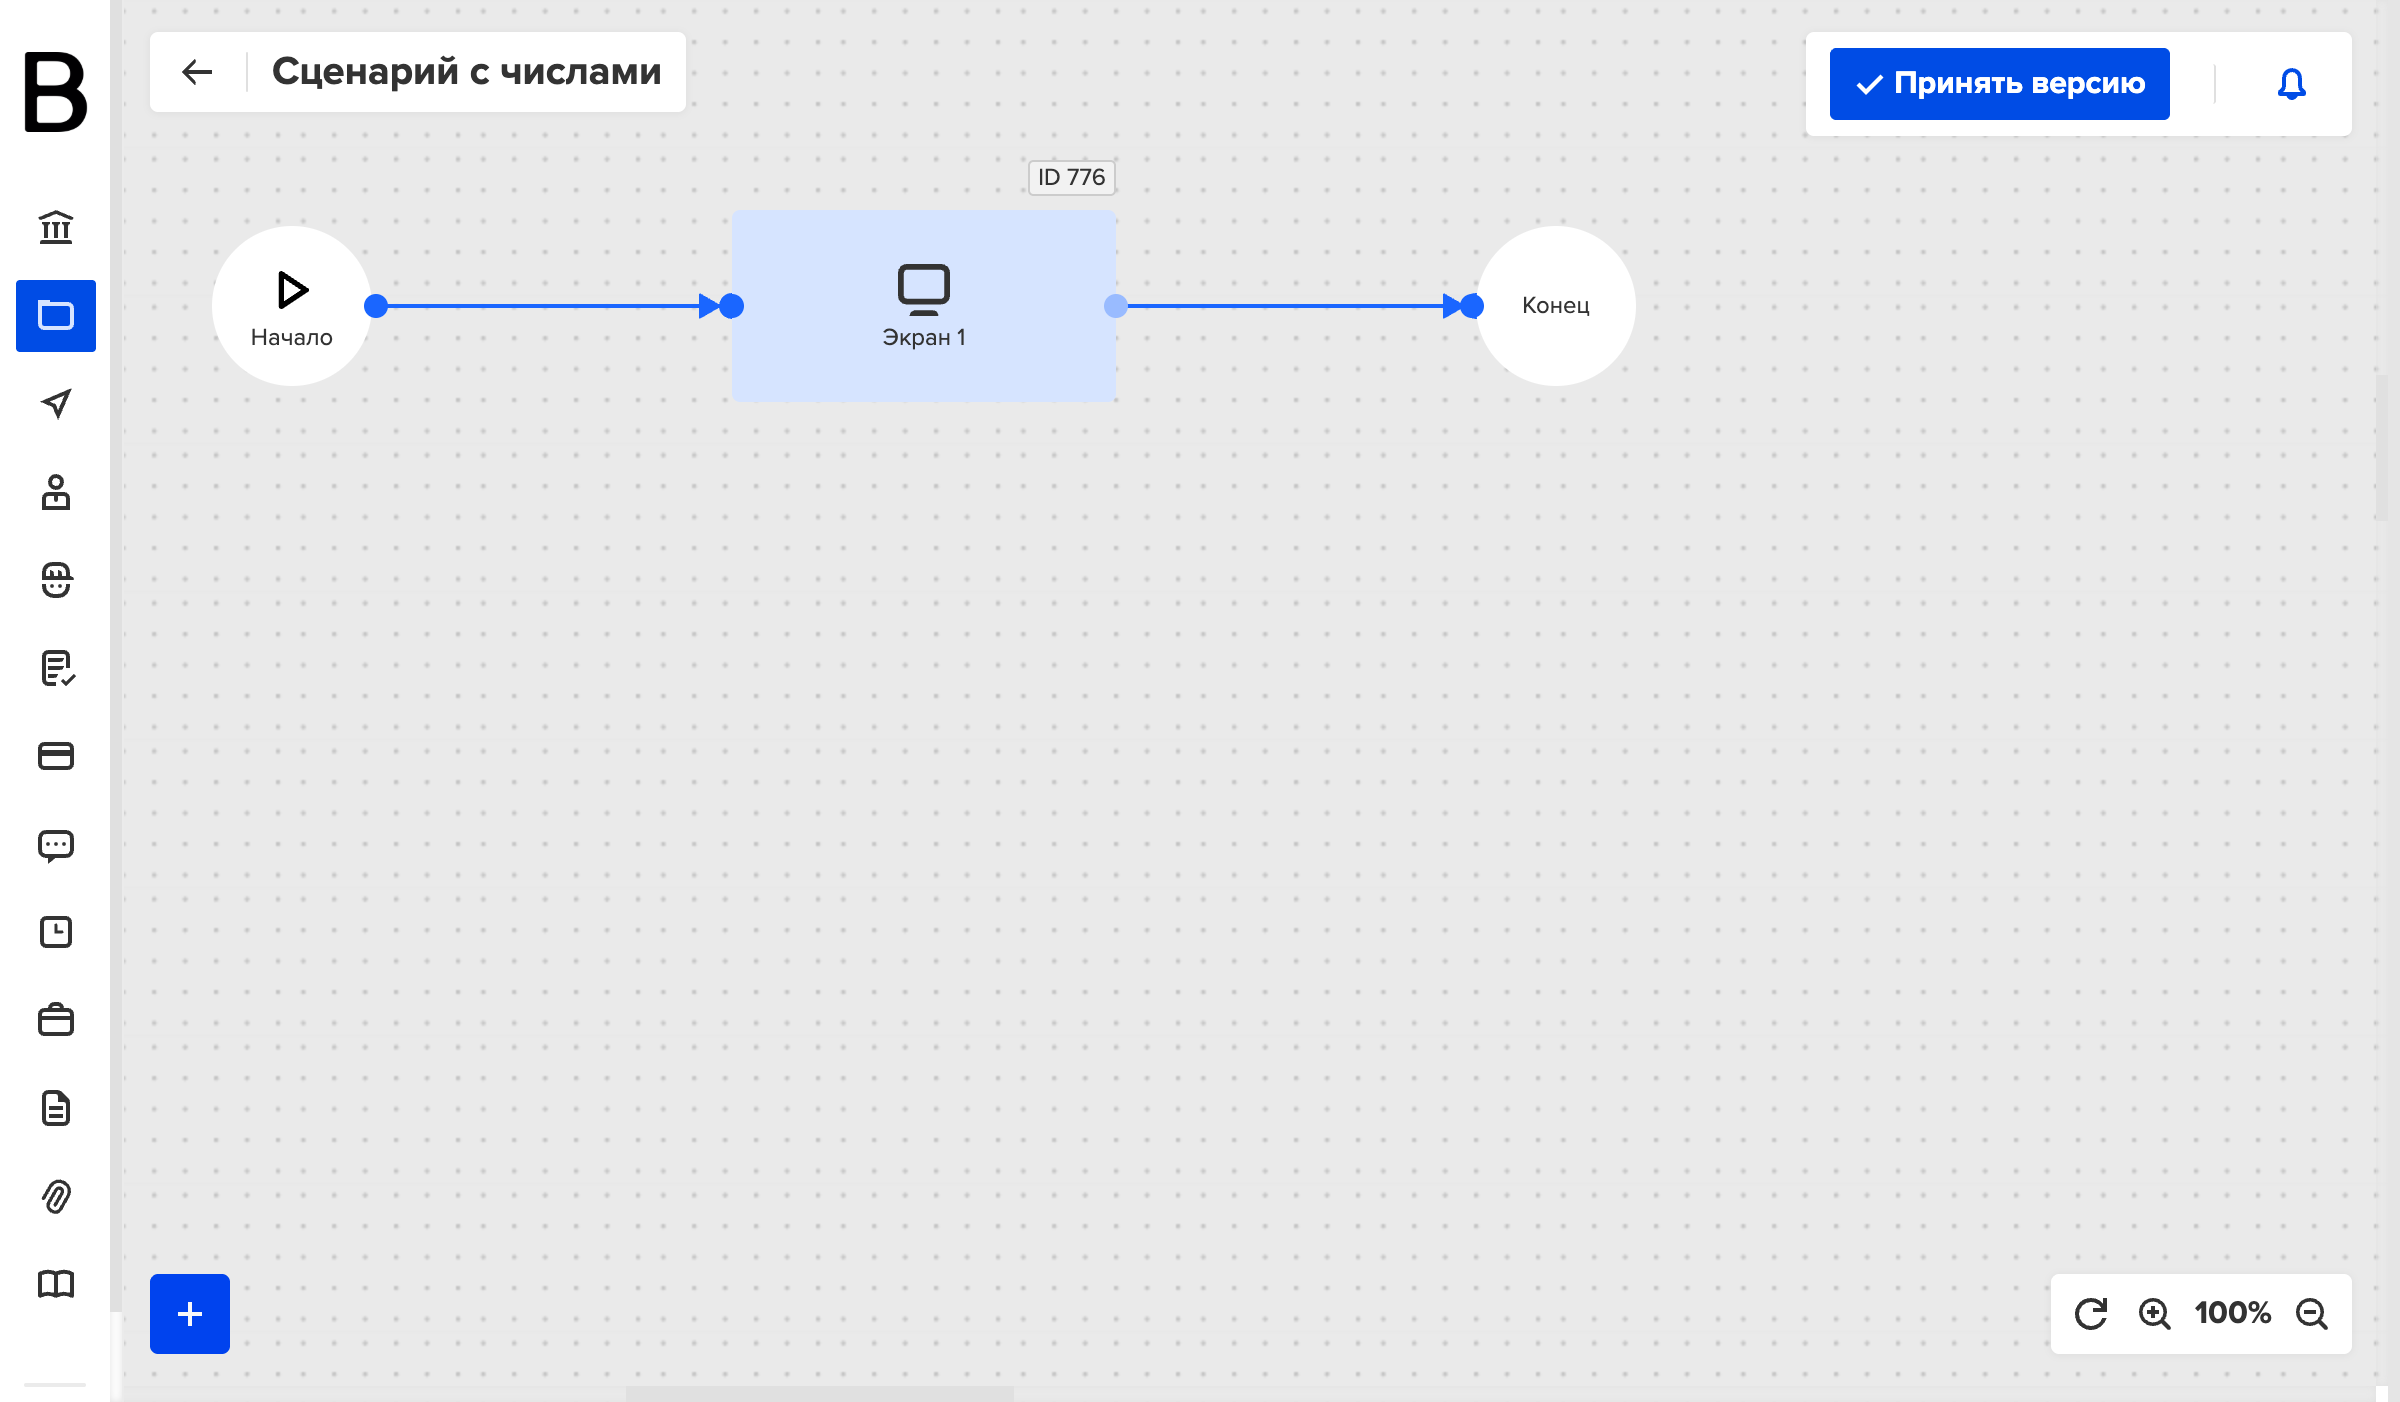
Task: Open the chat bubble sidebar icon
Action: [x=56, y=845]
